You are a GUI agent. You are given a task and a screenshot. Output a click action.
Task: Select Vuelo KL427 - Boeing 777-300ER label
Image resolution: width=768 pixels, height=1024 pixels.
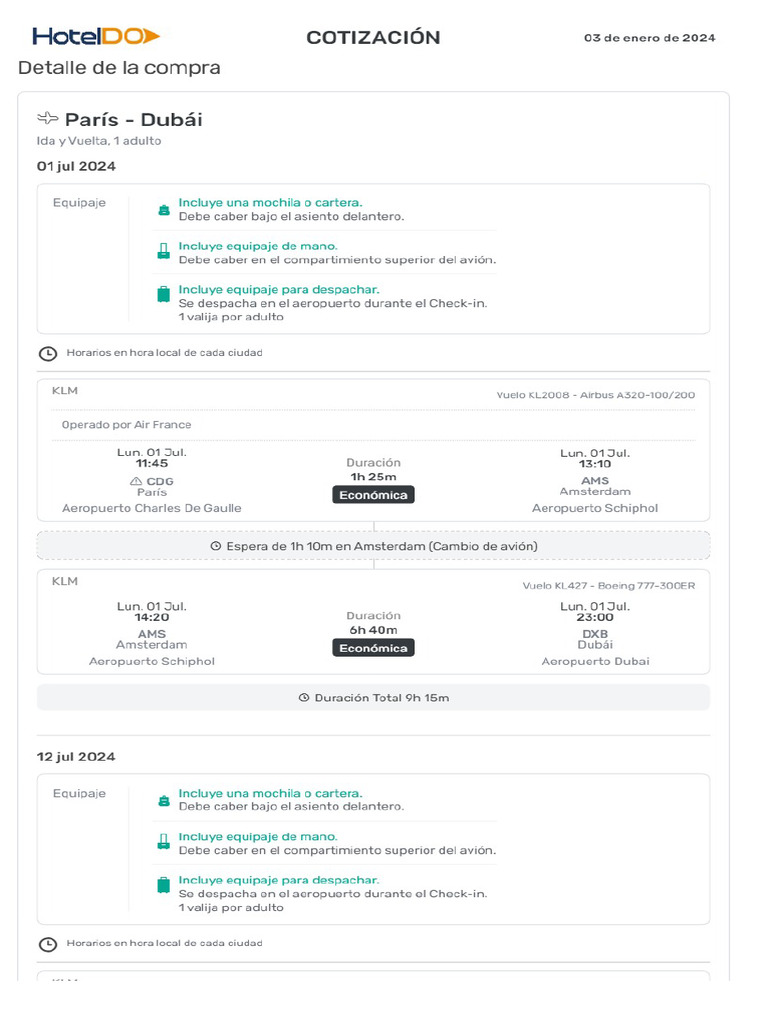pos(608,586)
